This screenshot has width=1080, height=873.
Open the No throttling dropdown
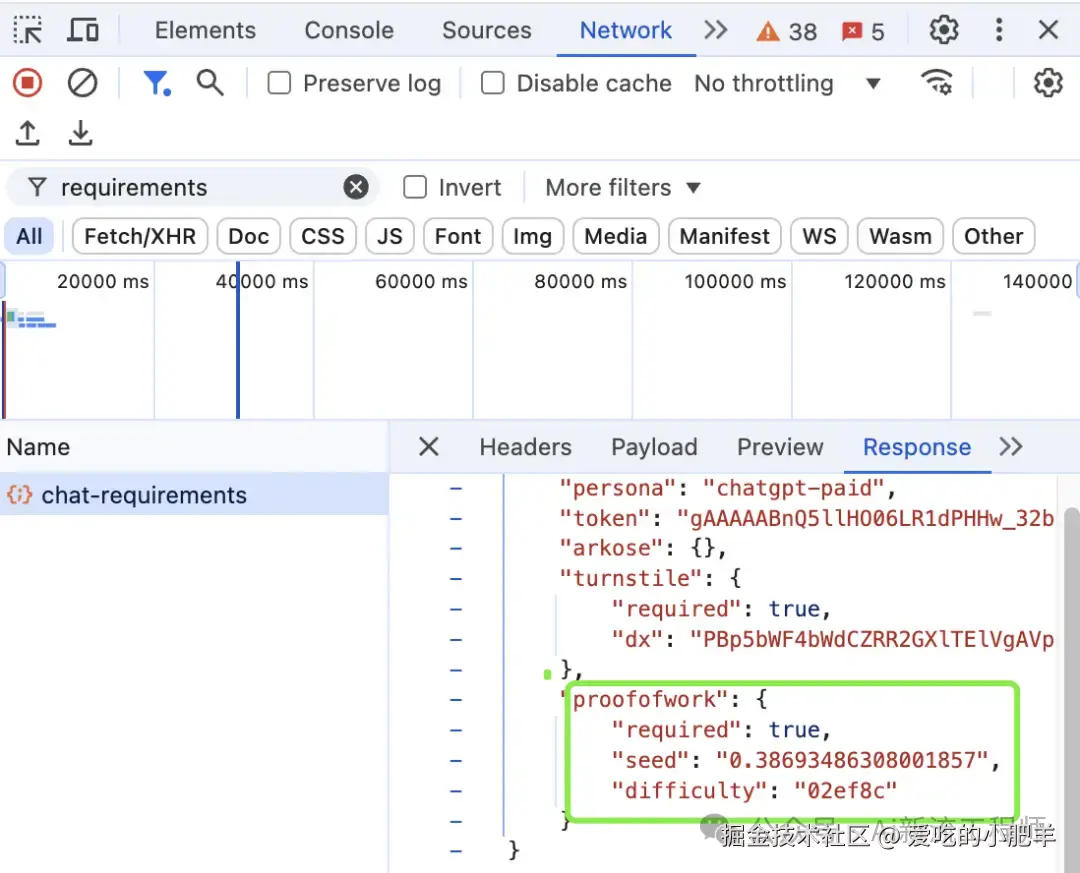pyautogui.click(x=787, y=83)
